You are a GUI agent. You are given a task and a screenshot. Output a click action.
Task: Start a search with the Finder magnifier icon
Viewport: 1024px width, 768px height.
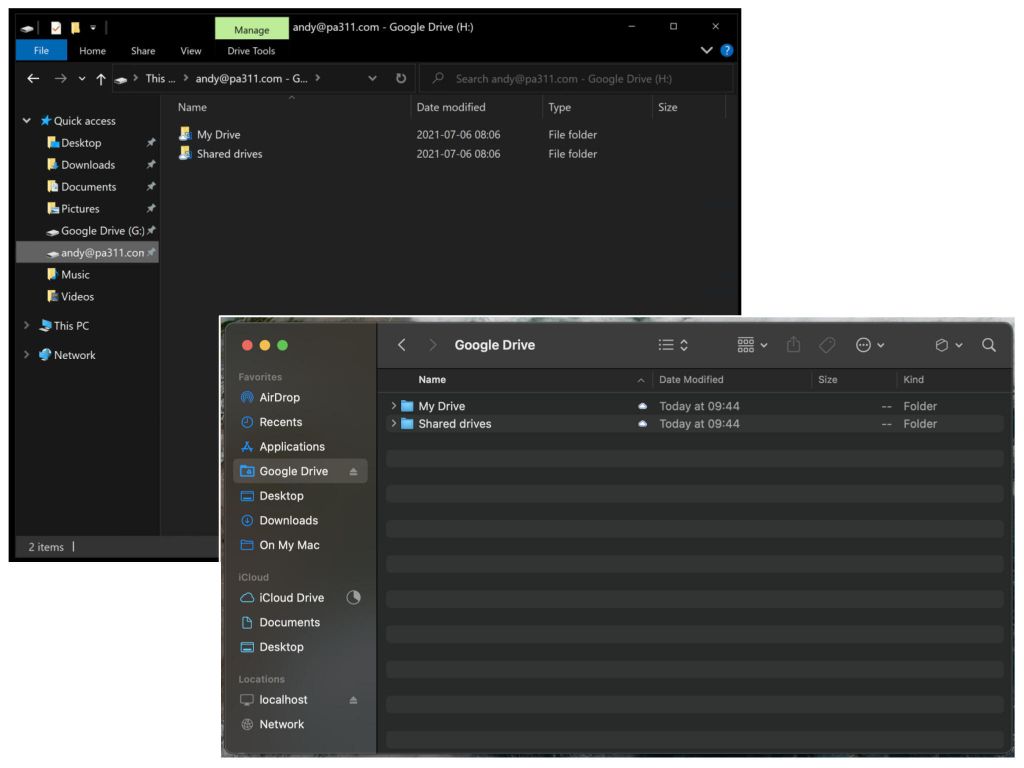pyautogui.click(x=989, y=344)
